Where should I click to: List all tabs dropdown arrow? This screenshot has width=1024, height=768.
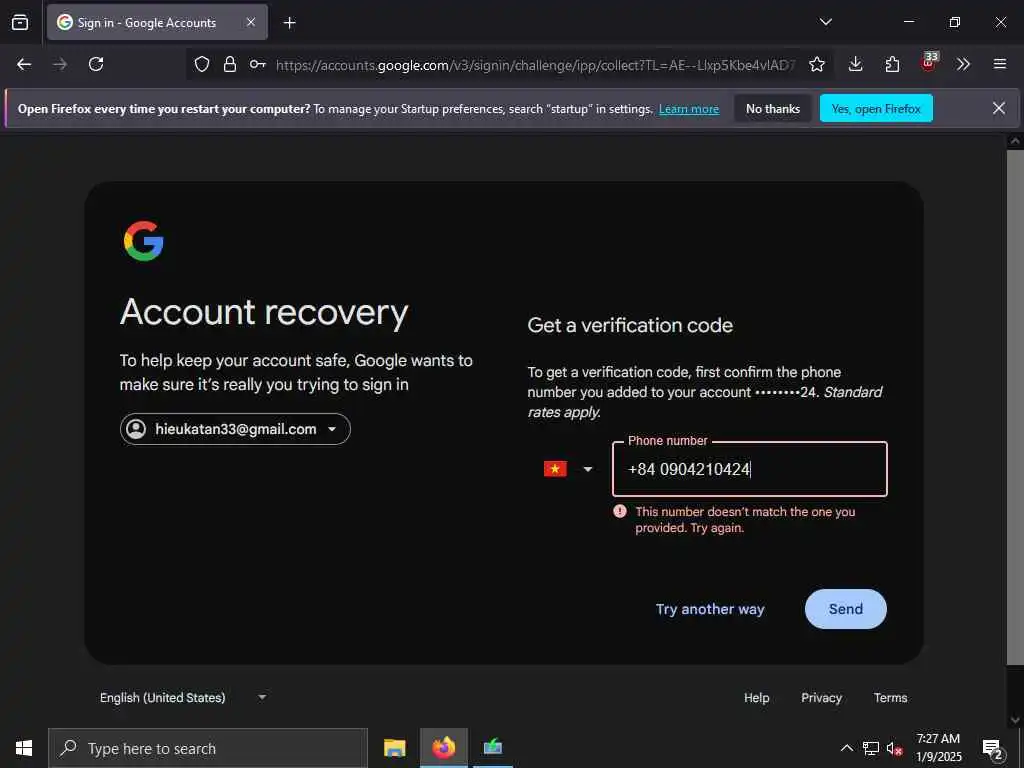(825, 22)
